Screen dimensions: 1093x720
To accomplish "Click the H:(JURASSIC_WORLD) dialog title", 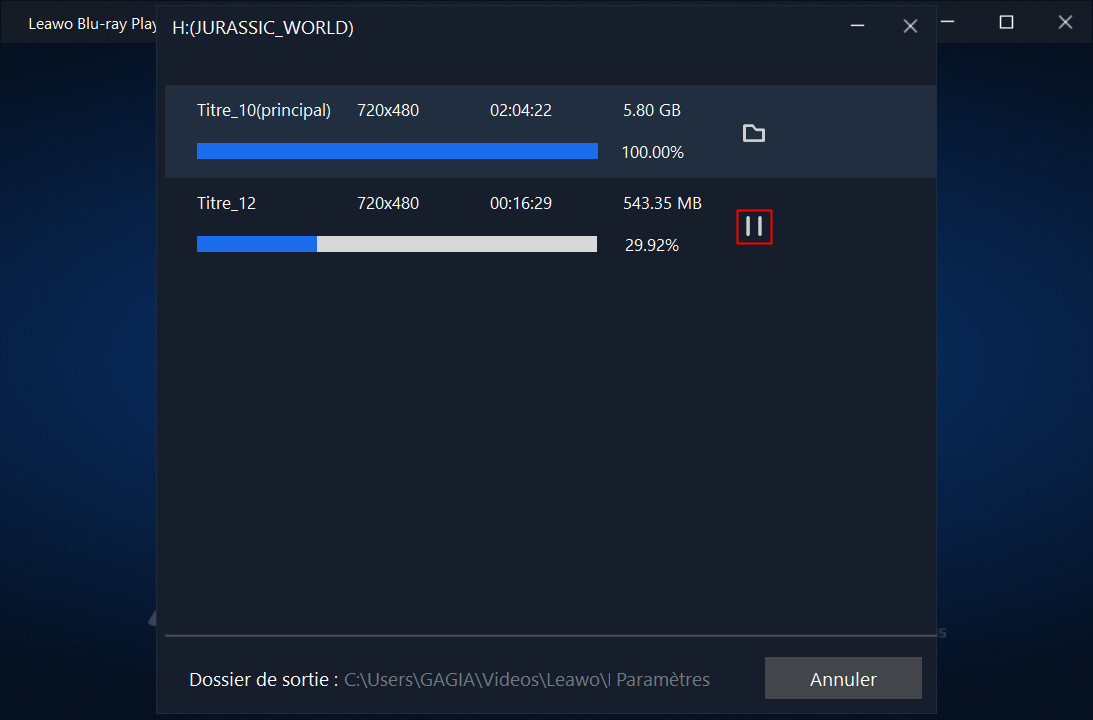I will pos(263,27).
